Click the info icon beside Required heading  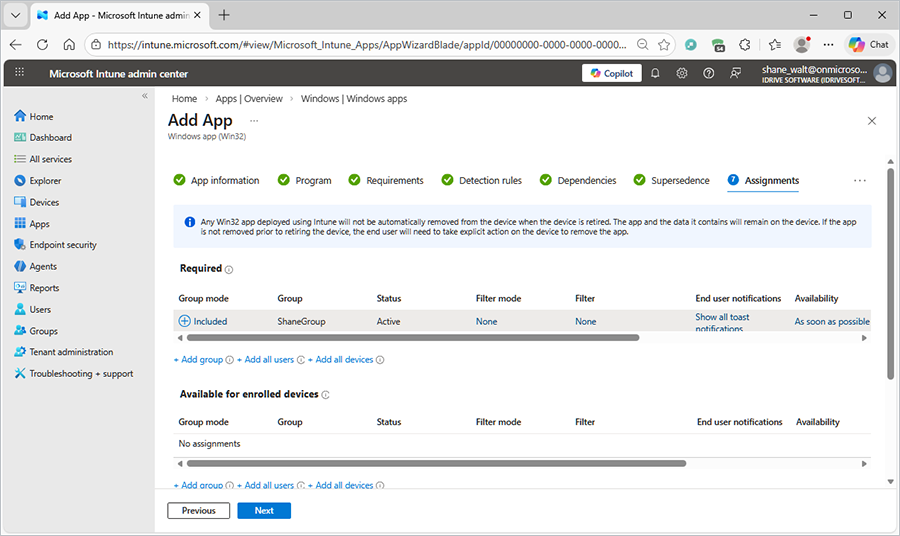click(229, 269)
